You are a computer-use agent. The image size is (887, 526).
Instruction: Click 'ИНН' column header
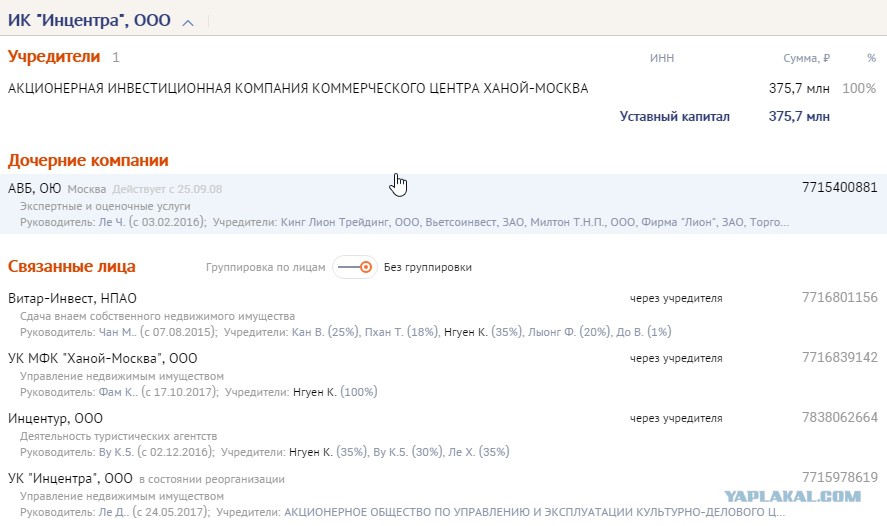(x=662, y=58)
